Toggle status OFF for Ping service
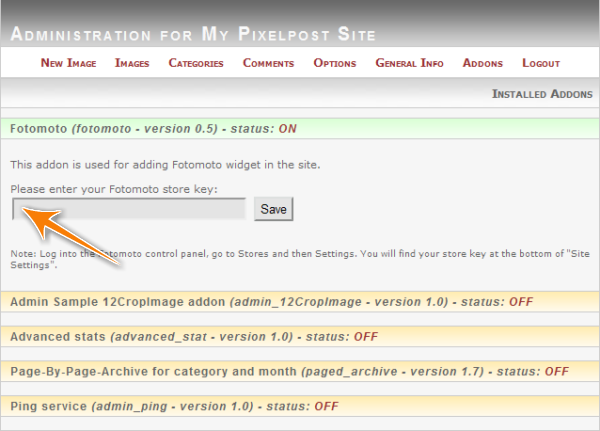Viewport: 600px width, 431px height. pos(326,406)
